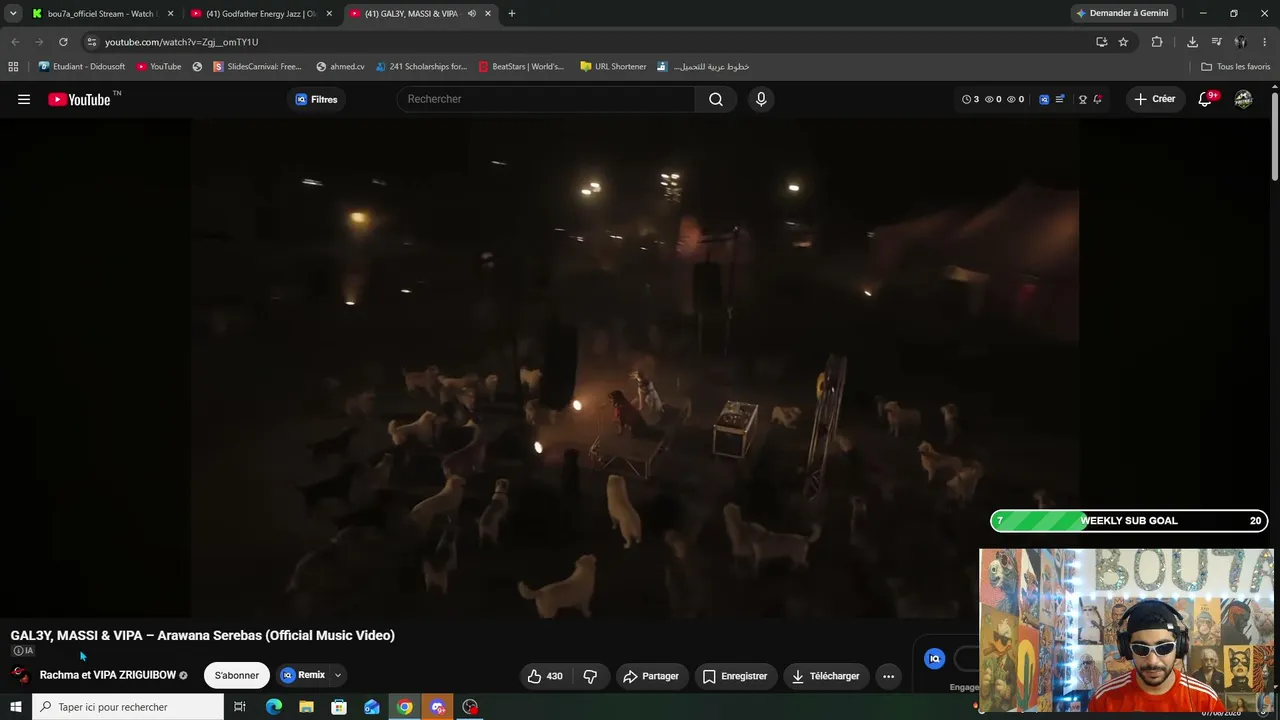Open 241 Scholarships bookmark
The height and width of the screenshot is (720, 1280).
[x=421, y=67]
